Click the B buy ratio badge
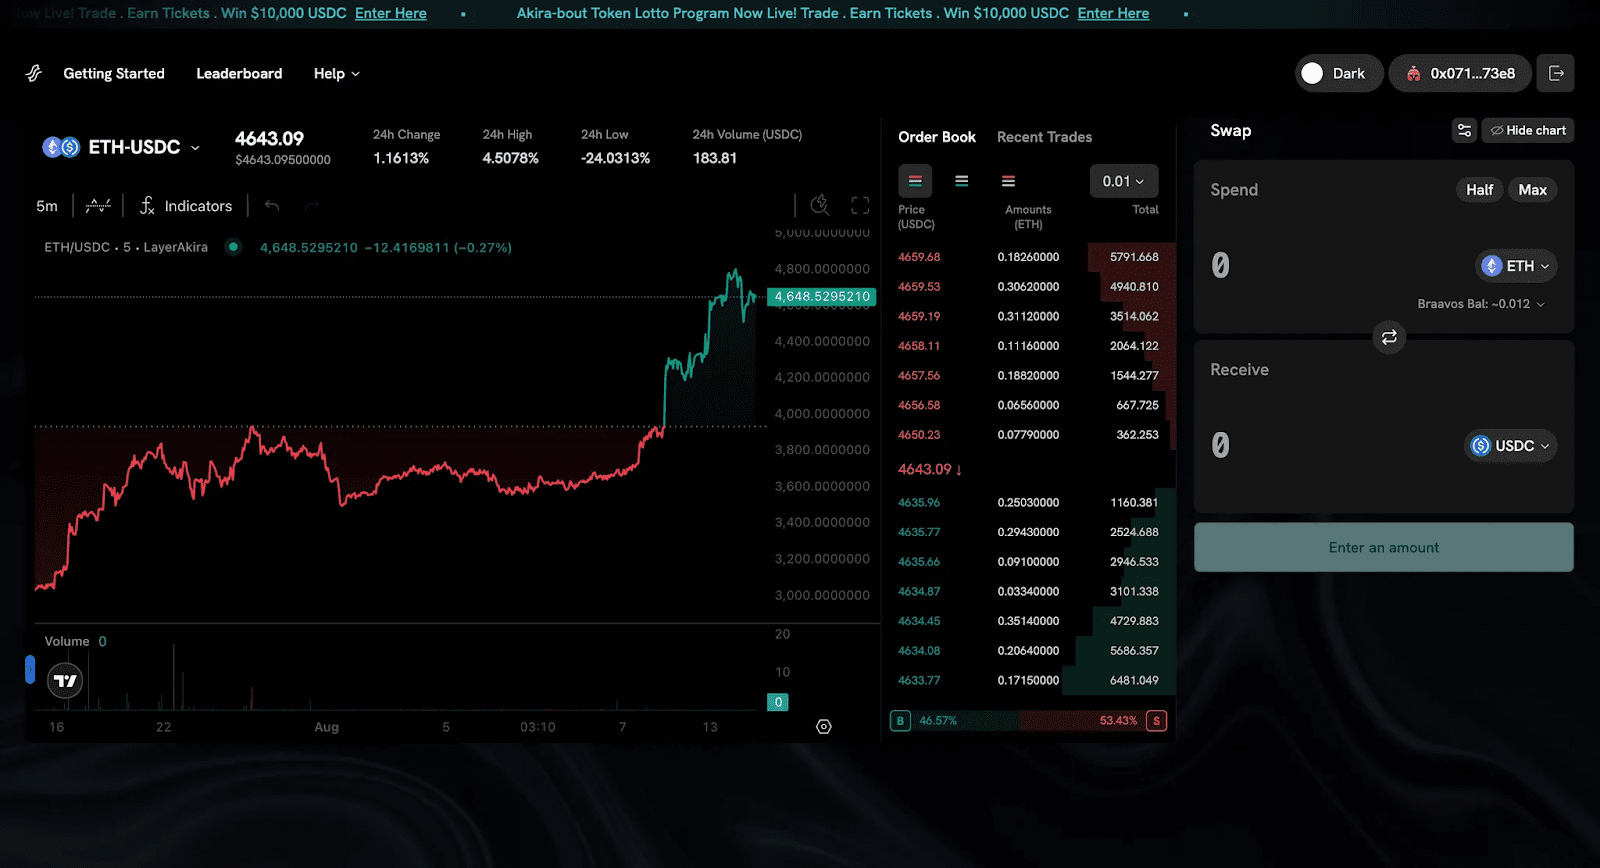 click(x=900, y=721)
